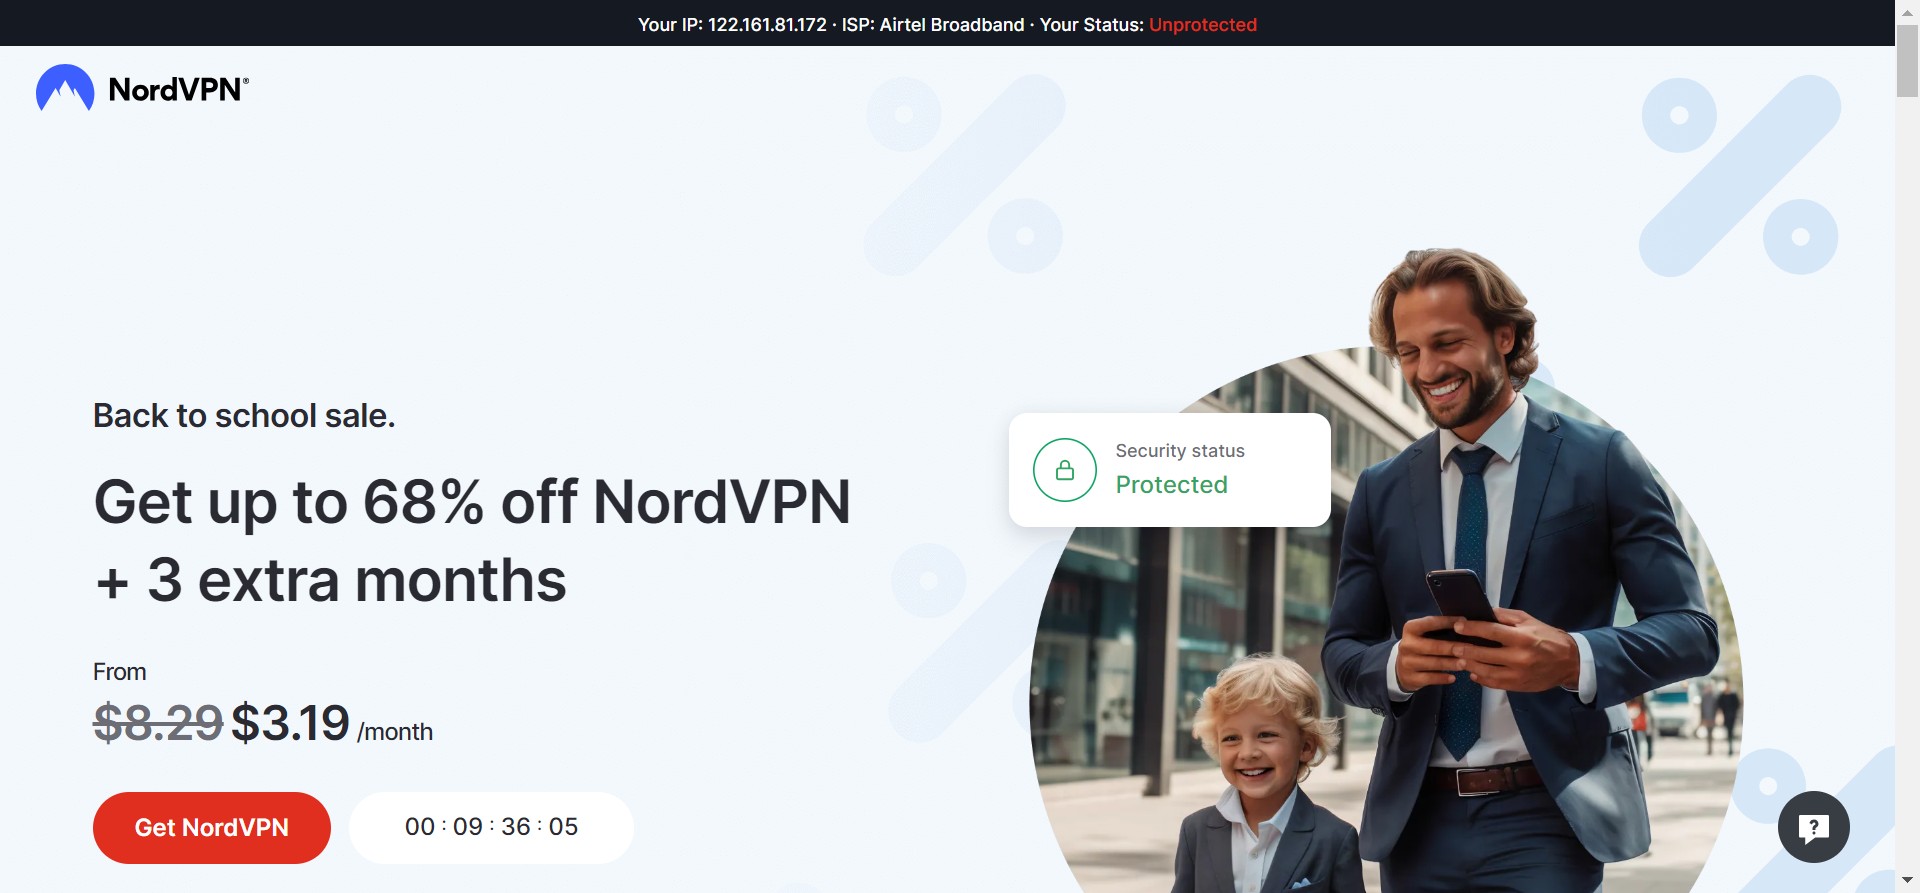Click the Security status Protected card
This screenshot has height=893, width=1920.
point(1170,470)
